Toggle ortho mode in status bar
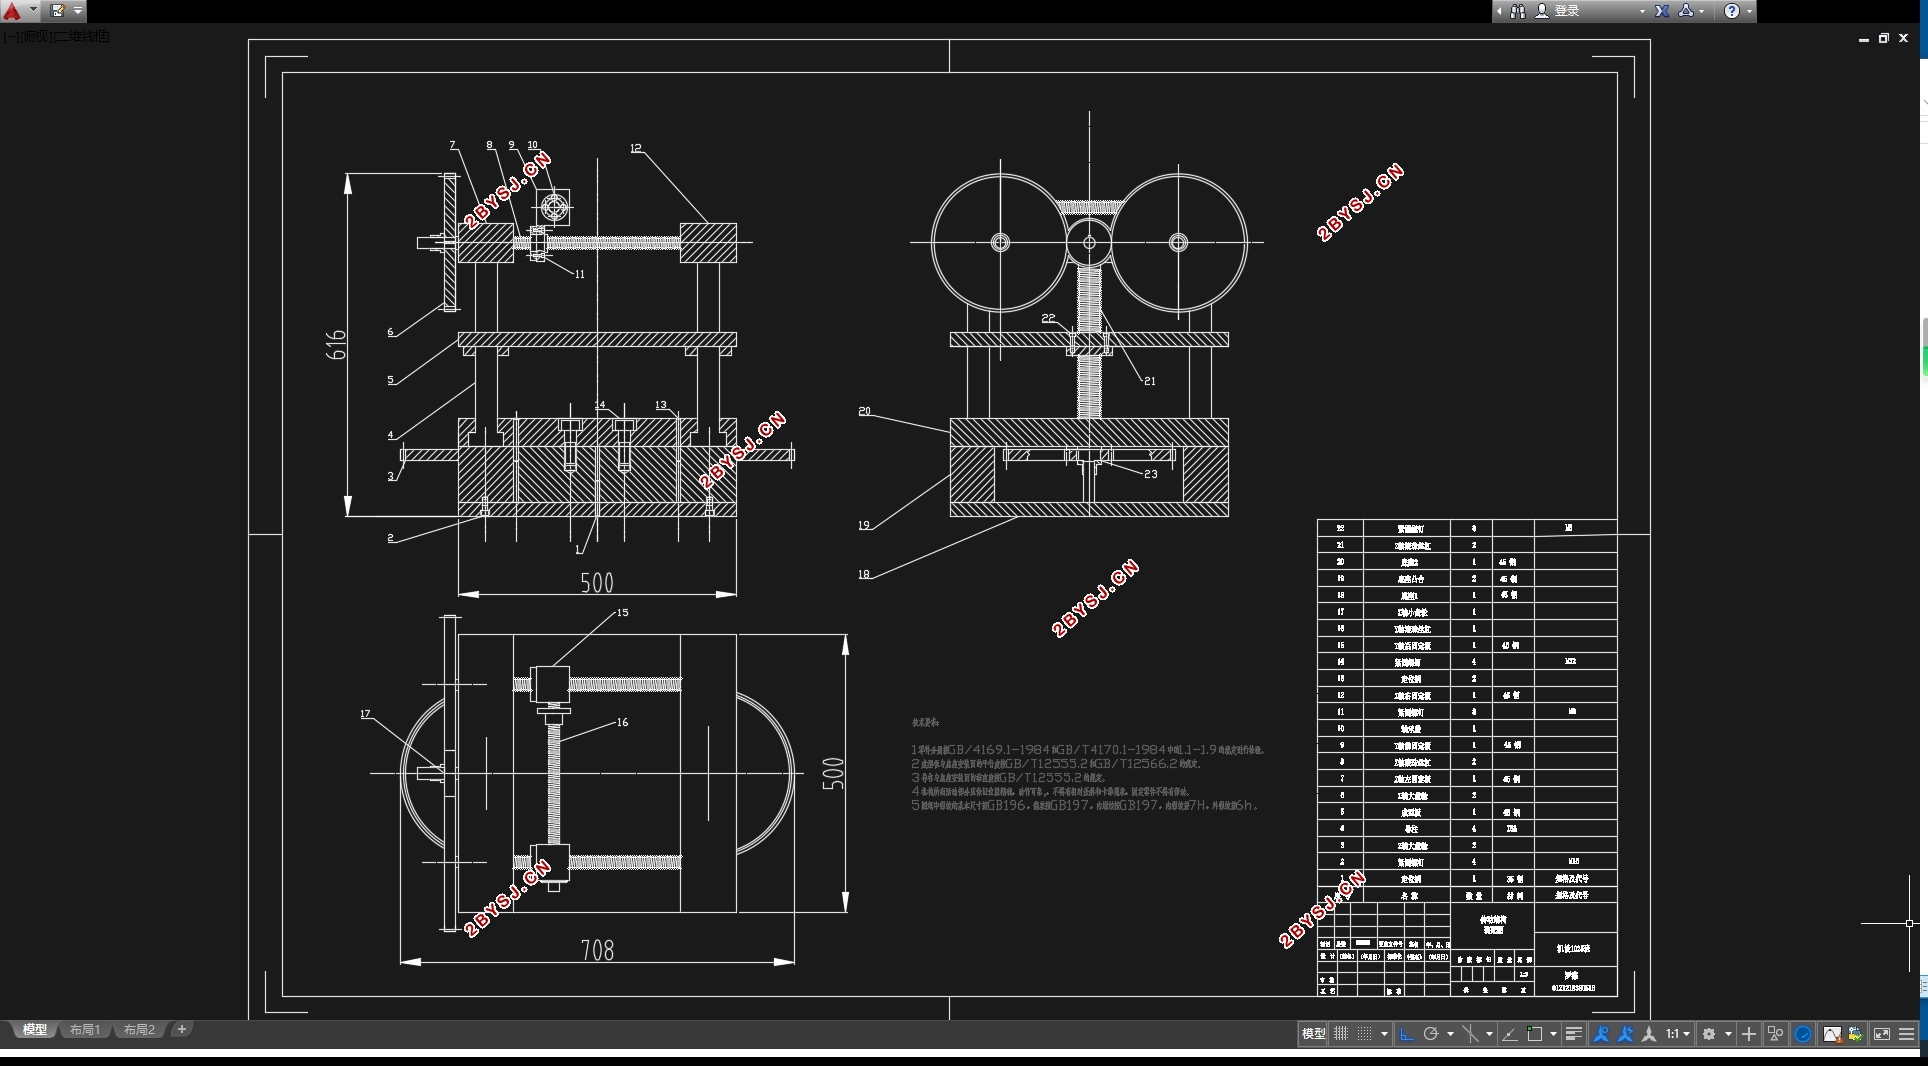 click(x=1406, y=1034)
